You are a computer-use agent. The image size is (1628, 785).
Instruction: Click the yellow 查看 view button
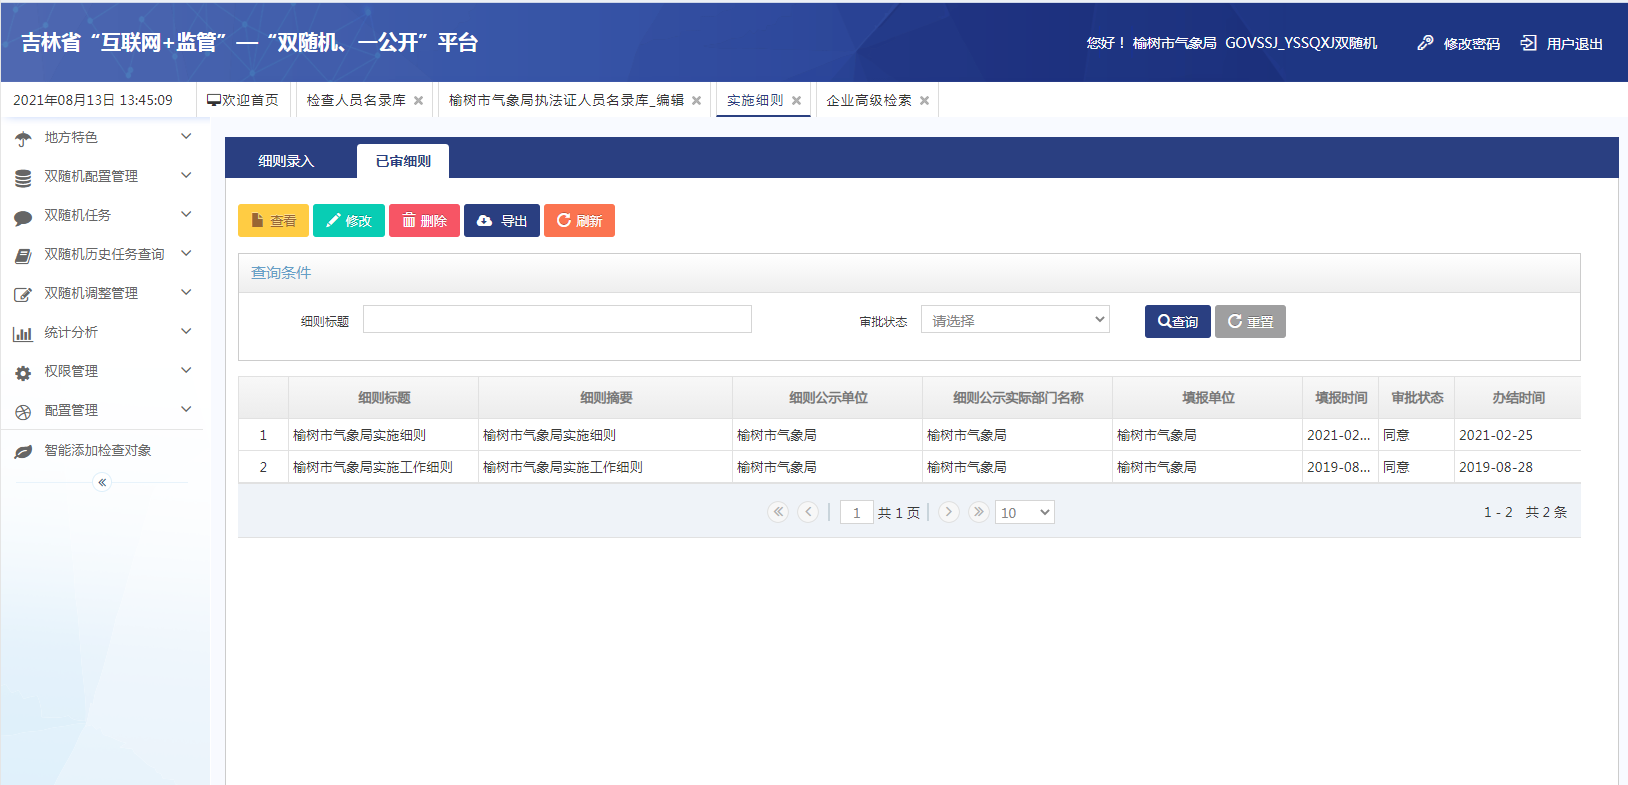coord(273,221)
